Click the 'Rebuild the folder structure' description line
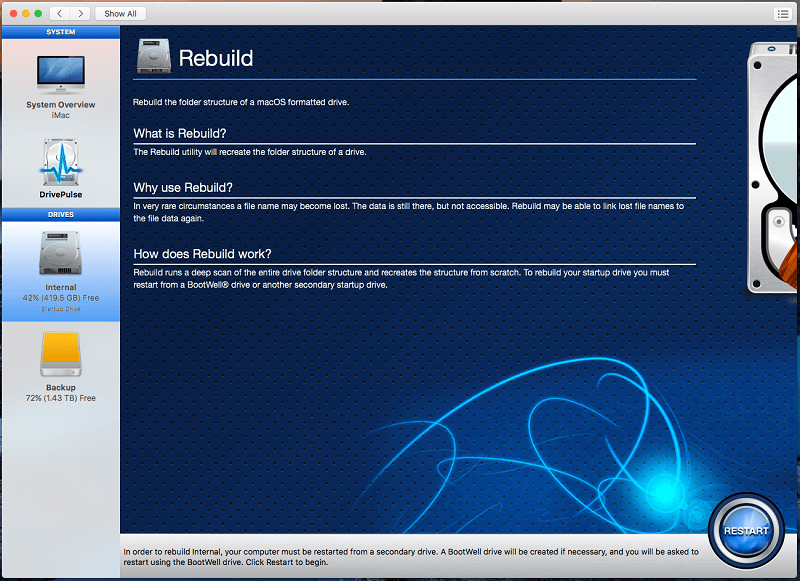The height and width of the screenshot is (581, 800). pyautogui.click(x=241, y=102)
